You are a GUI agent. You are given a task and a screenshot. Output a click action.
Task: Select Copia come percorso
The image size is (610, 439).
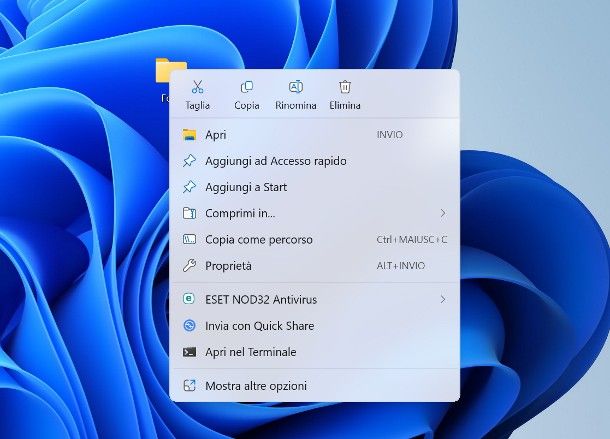point(315,240)
